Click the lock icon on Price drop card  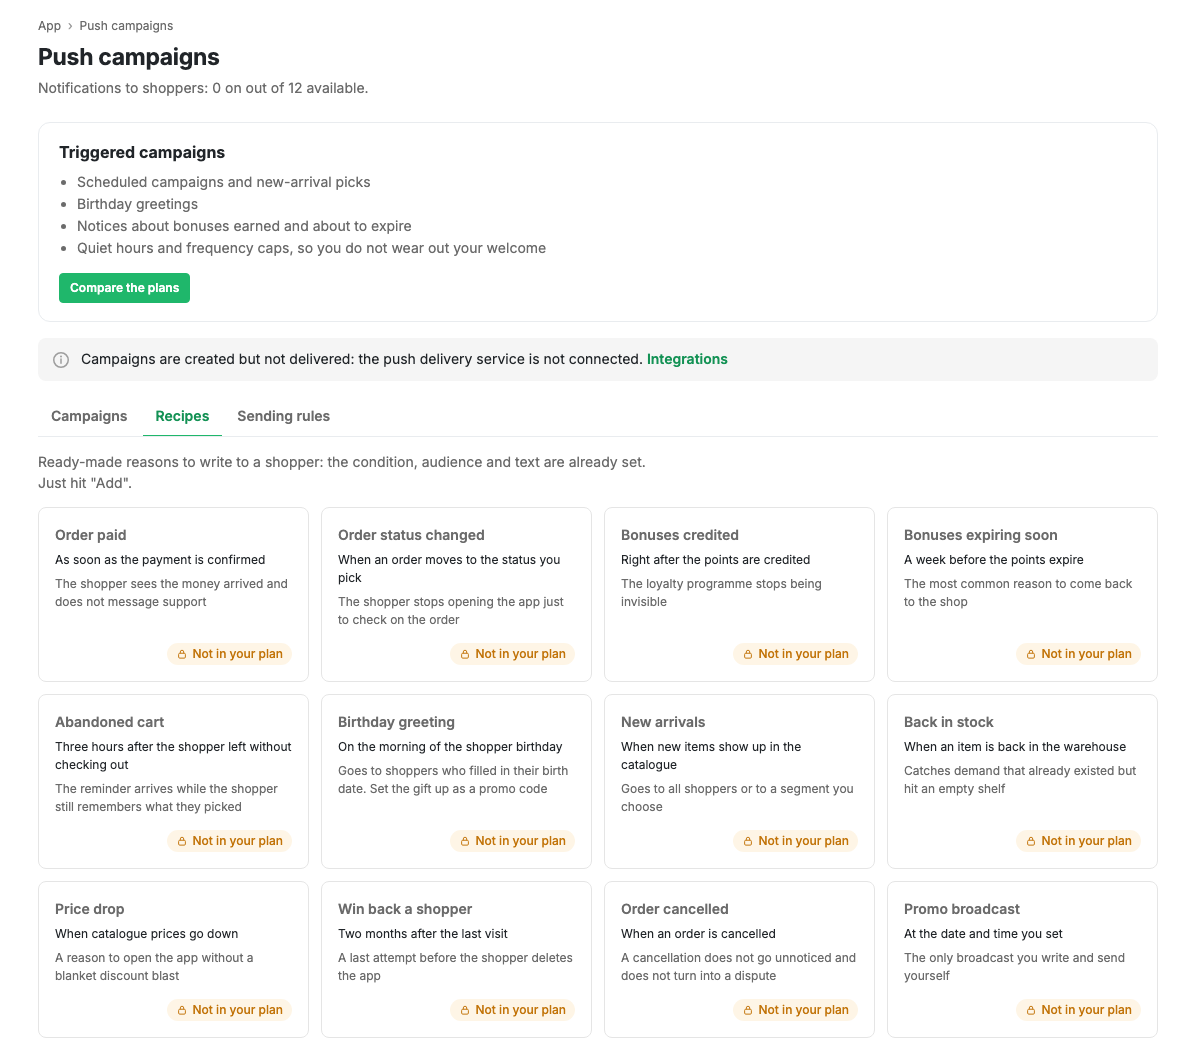tap(182, 1010)
